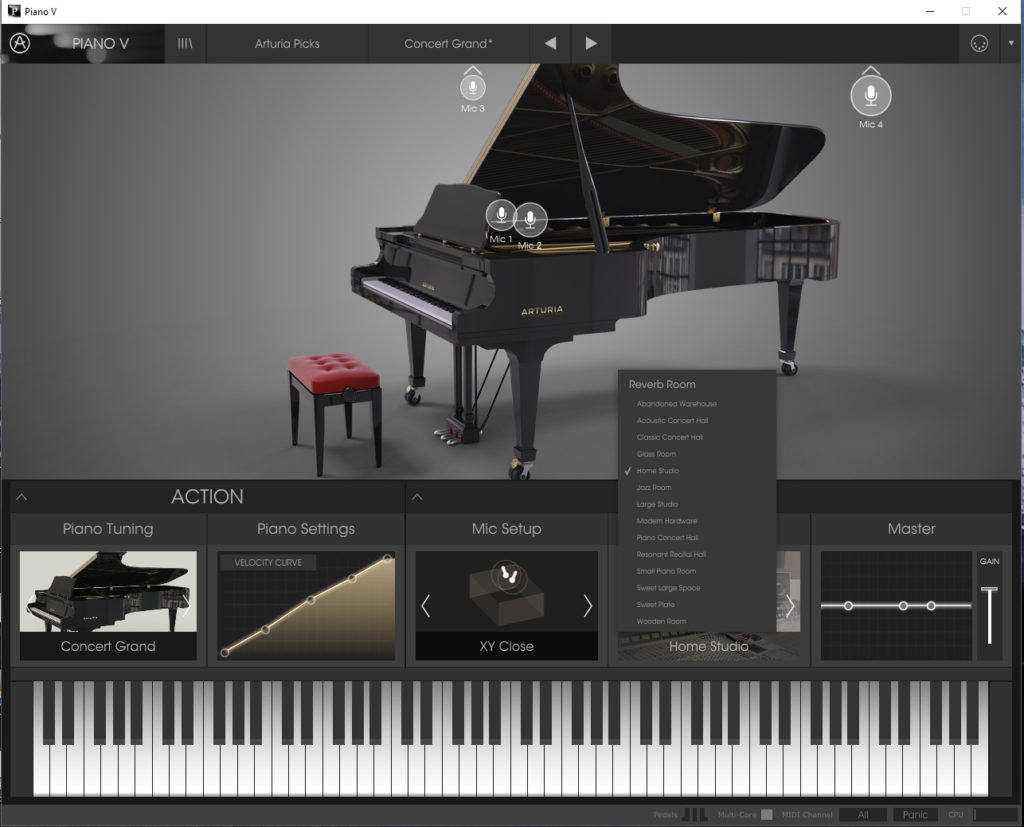The width and height of the screenshot is (1024, 827).
Task: Choose Modern Hardware reverb room
Action: pyautogui.click(x=667, y=521)
